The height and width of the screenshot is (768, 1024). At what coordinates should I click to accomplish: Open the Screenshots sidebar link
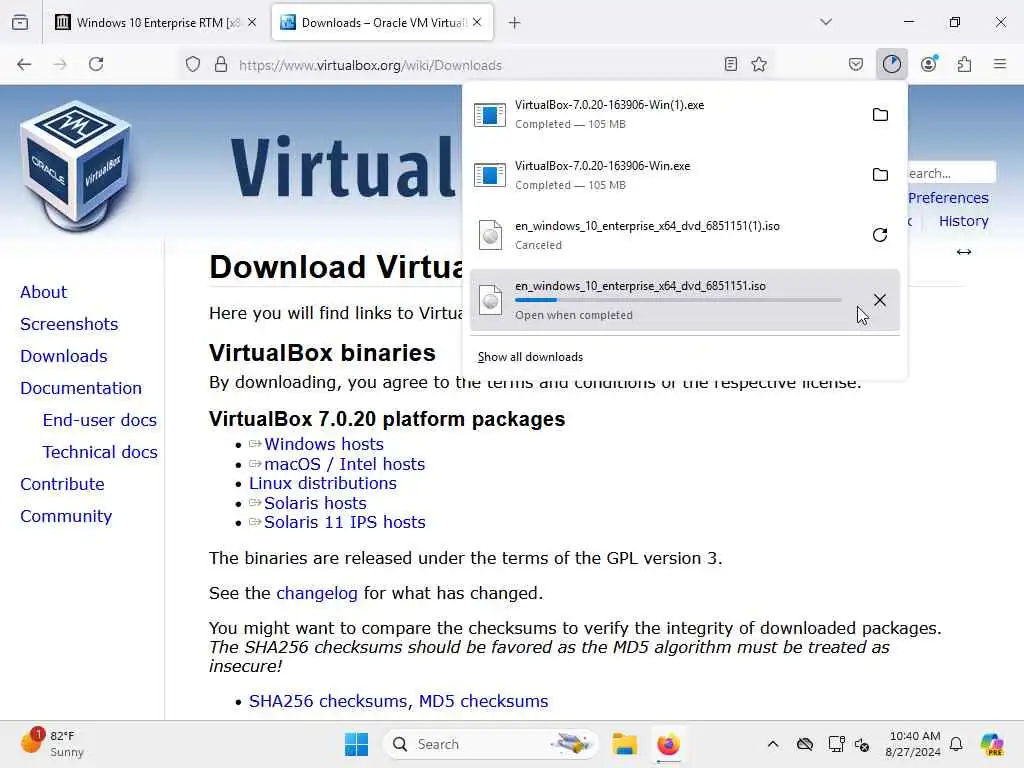tap(69, 324)
